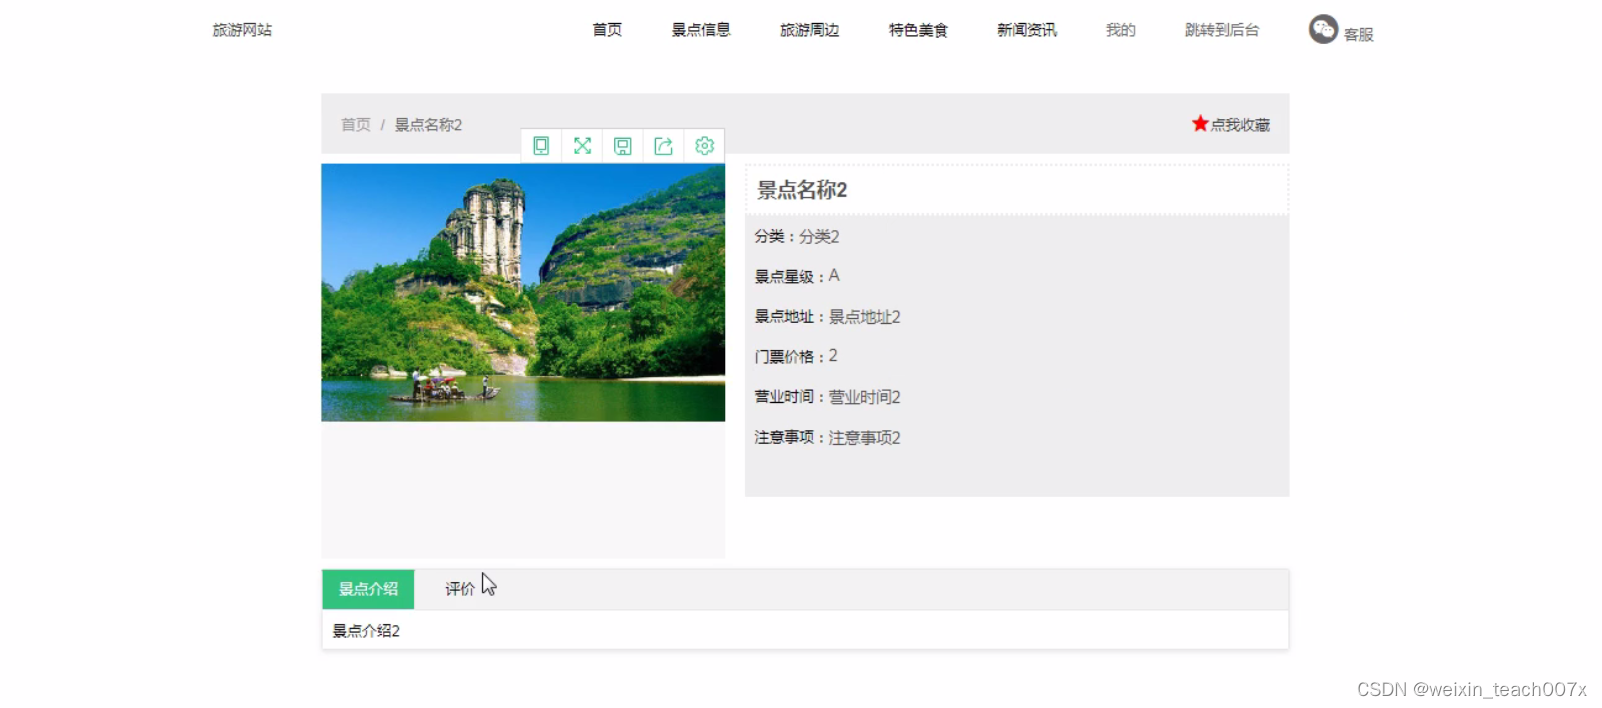This screenshot has height=708, width=1602.
Task: Click the 门票价格：2 text row
Action: point(796,356)
